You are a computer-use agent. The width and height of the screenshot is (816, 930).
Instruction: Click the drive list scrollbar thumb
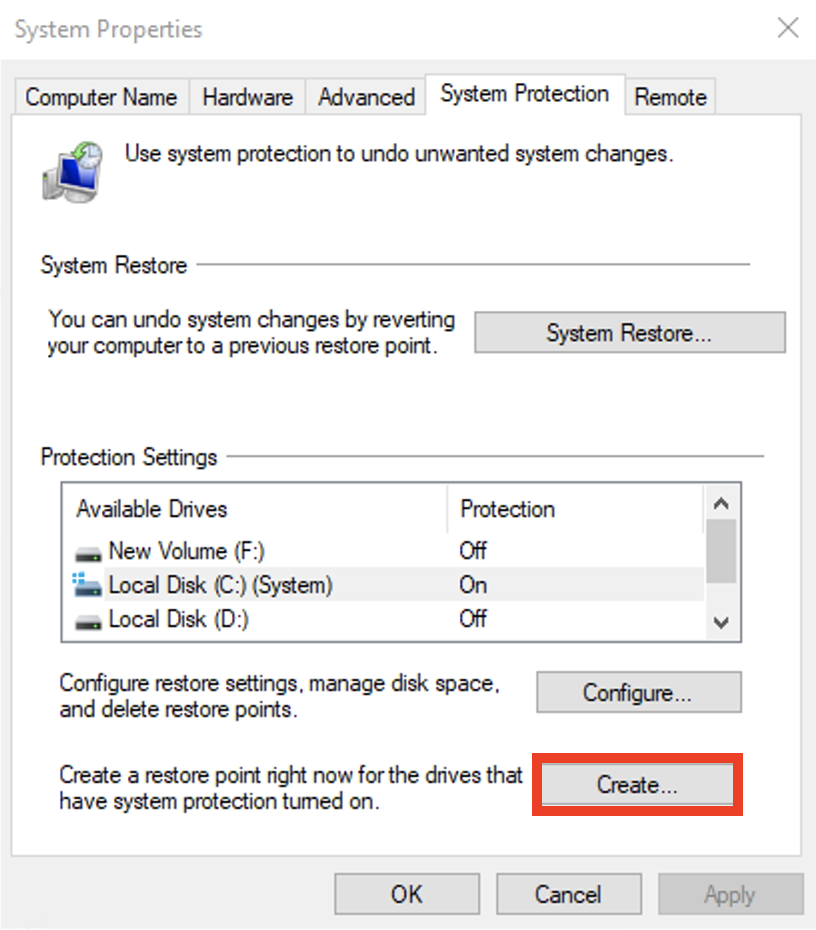[x=721, y=551]
